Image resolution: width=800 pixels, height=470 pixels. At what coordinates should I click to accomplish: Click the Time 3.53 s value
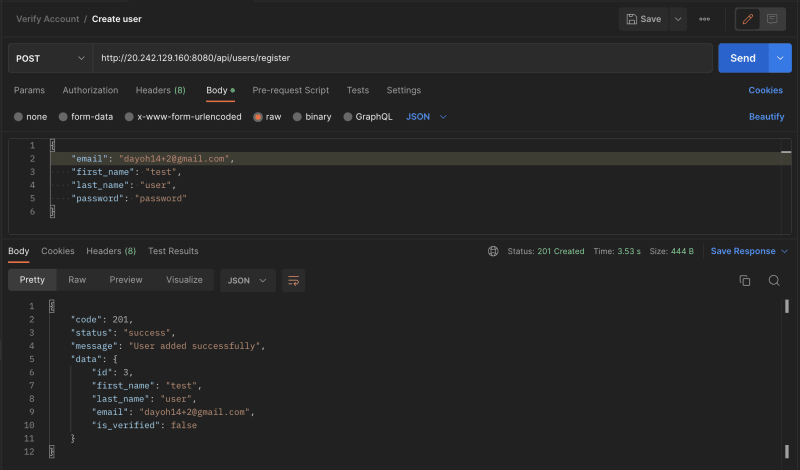coord(629,251)
